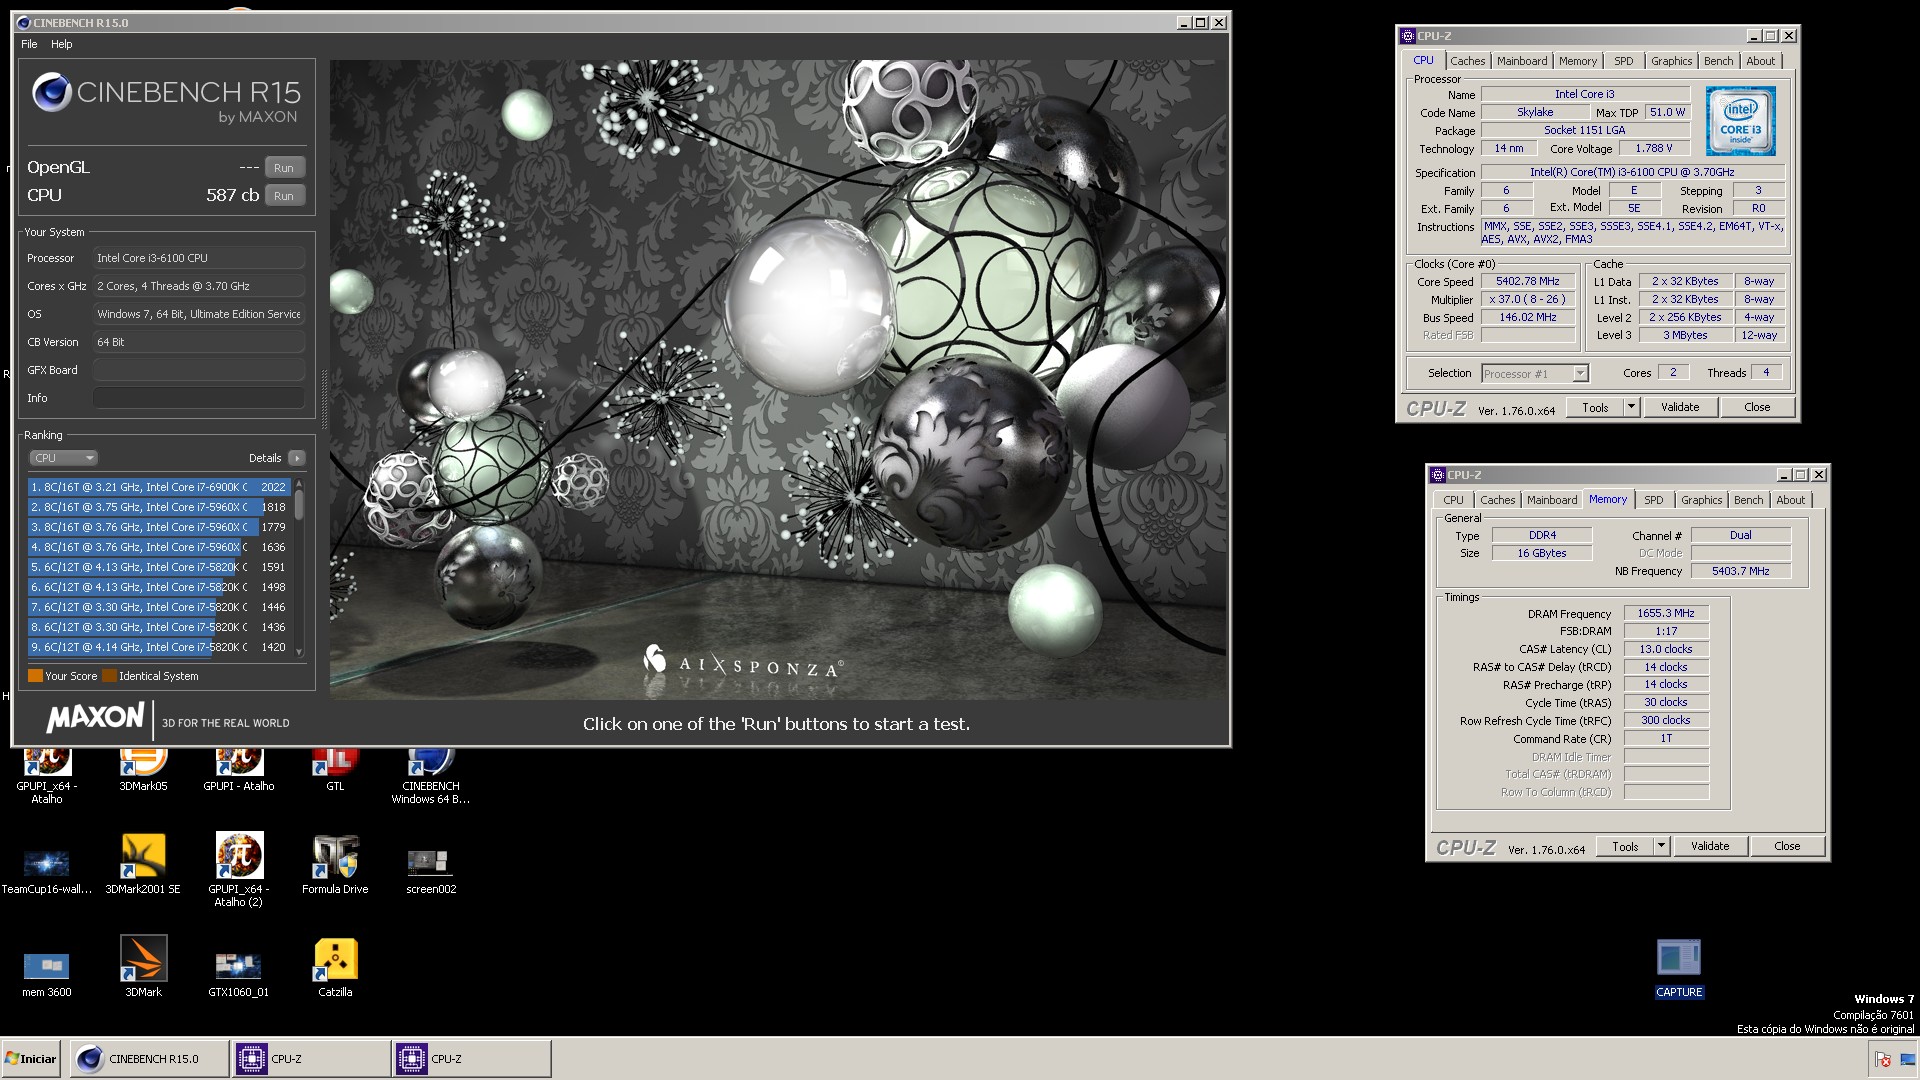Click the network icon in system tray
Image resolution: width=1920 pixels, height=1080 pixels.
pyautogui.click(x=1907, y=1059)
